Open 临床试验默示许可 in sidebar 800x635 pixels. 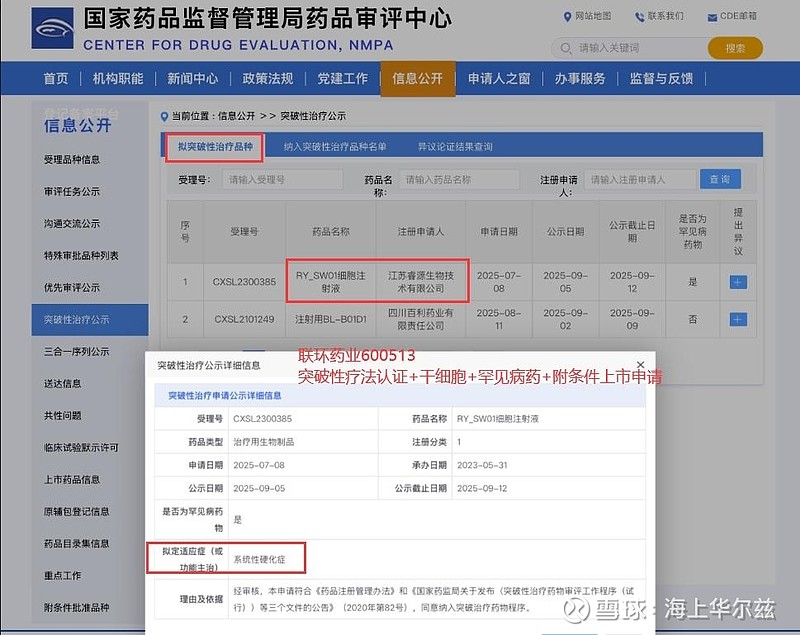[x=81, y=448]
